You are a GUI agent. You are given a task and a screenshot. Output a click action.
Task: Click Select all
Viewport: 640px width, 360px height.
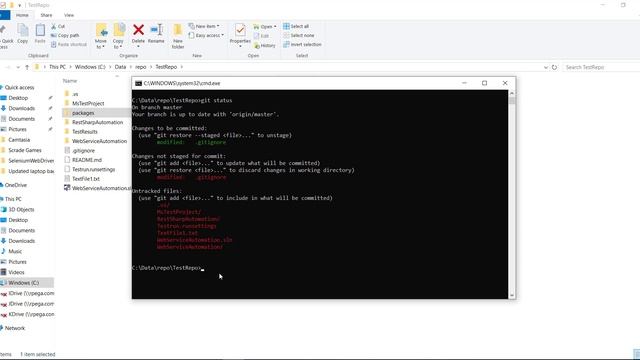tap(296, 26)
